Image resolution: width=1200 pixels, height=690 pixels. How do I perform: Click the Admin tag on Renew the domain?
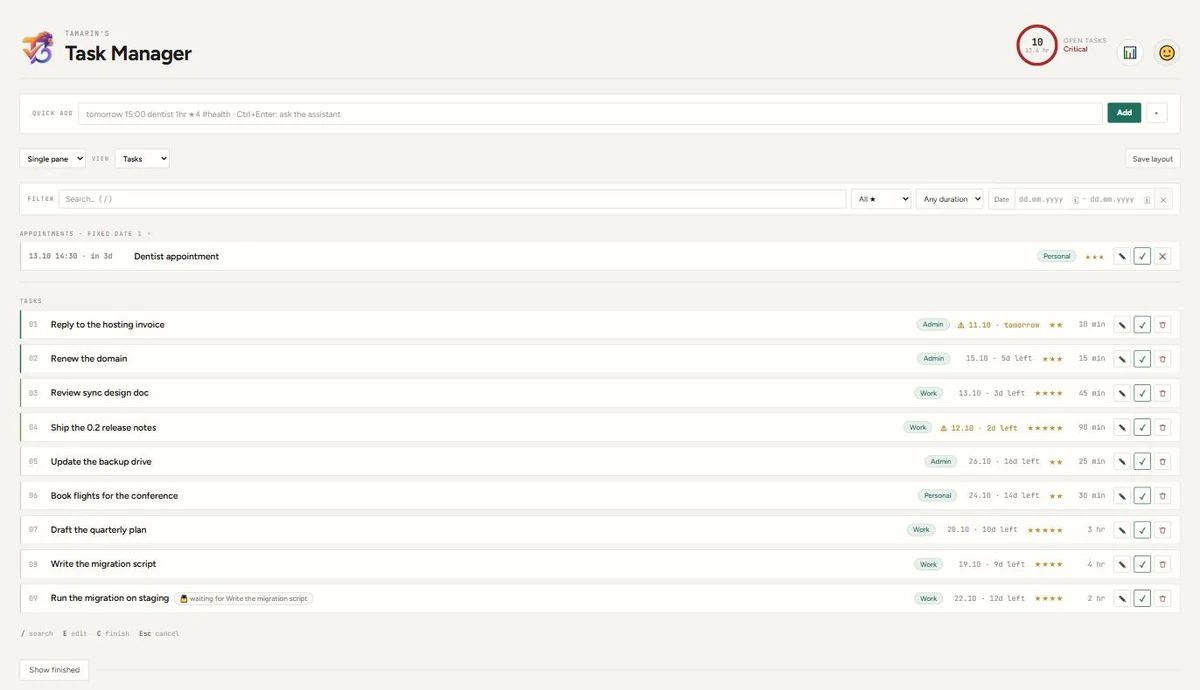934,359
